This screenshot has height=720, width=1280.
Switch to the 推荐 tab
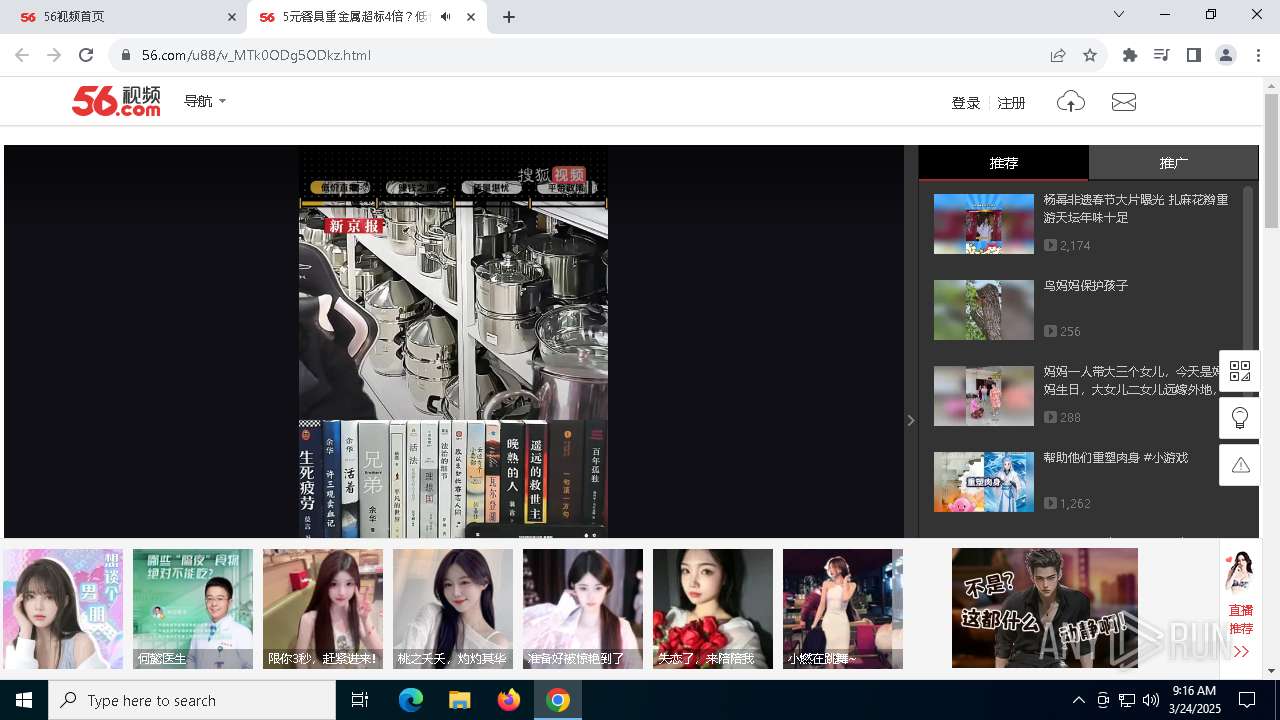1003,162
